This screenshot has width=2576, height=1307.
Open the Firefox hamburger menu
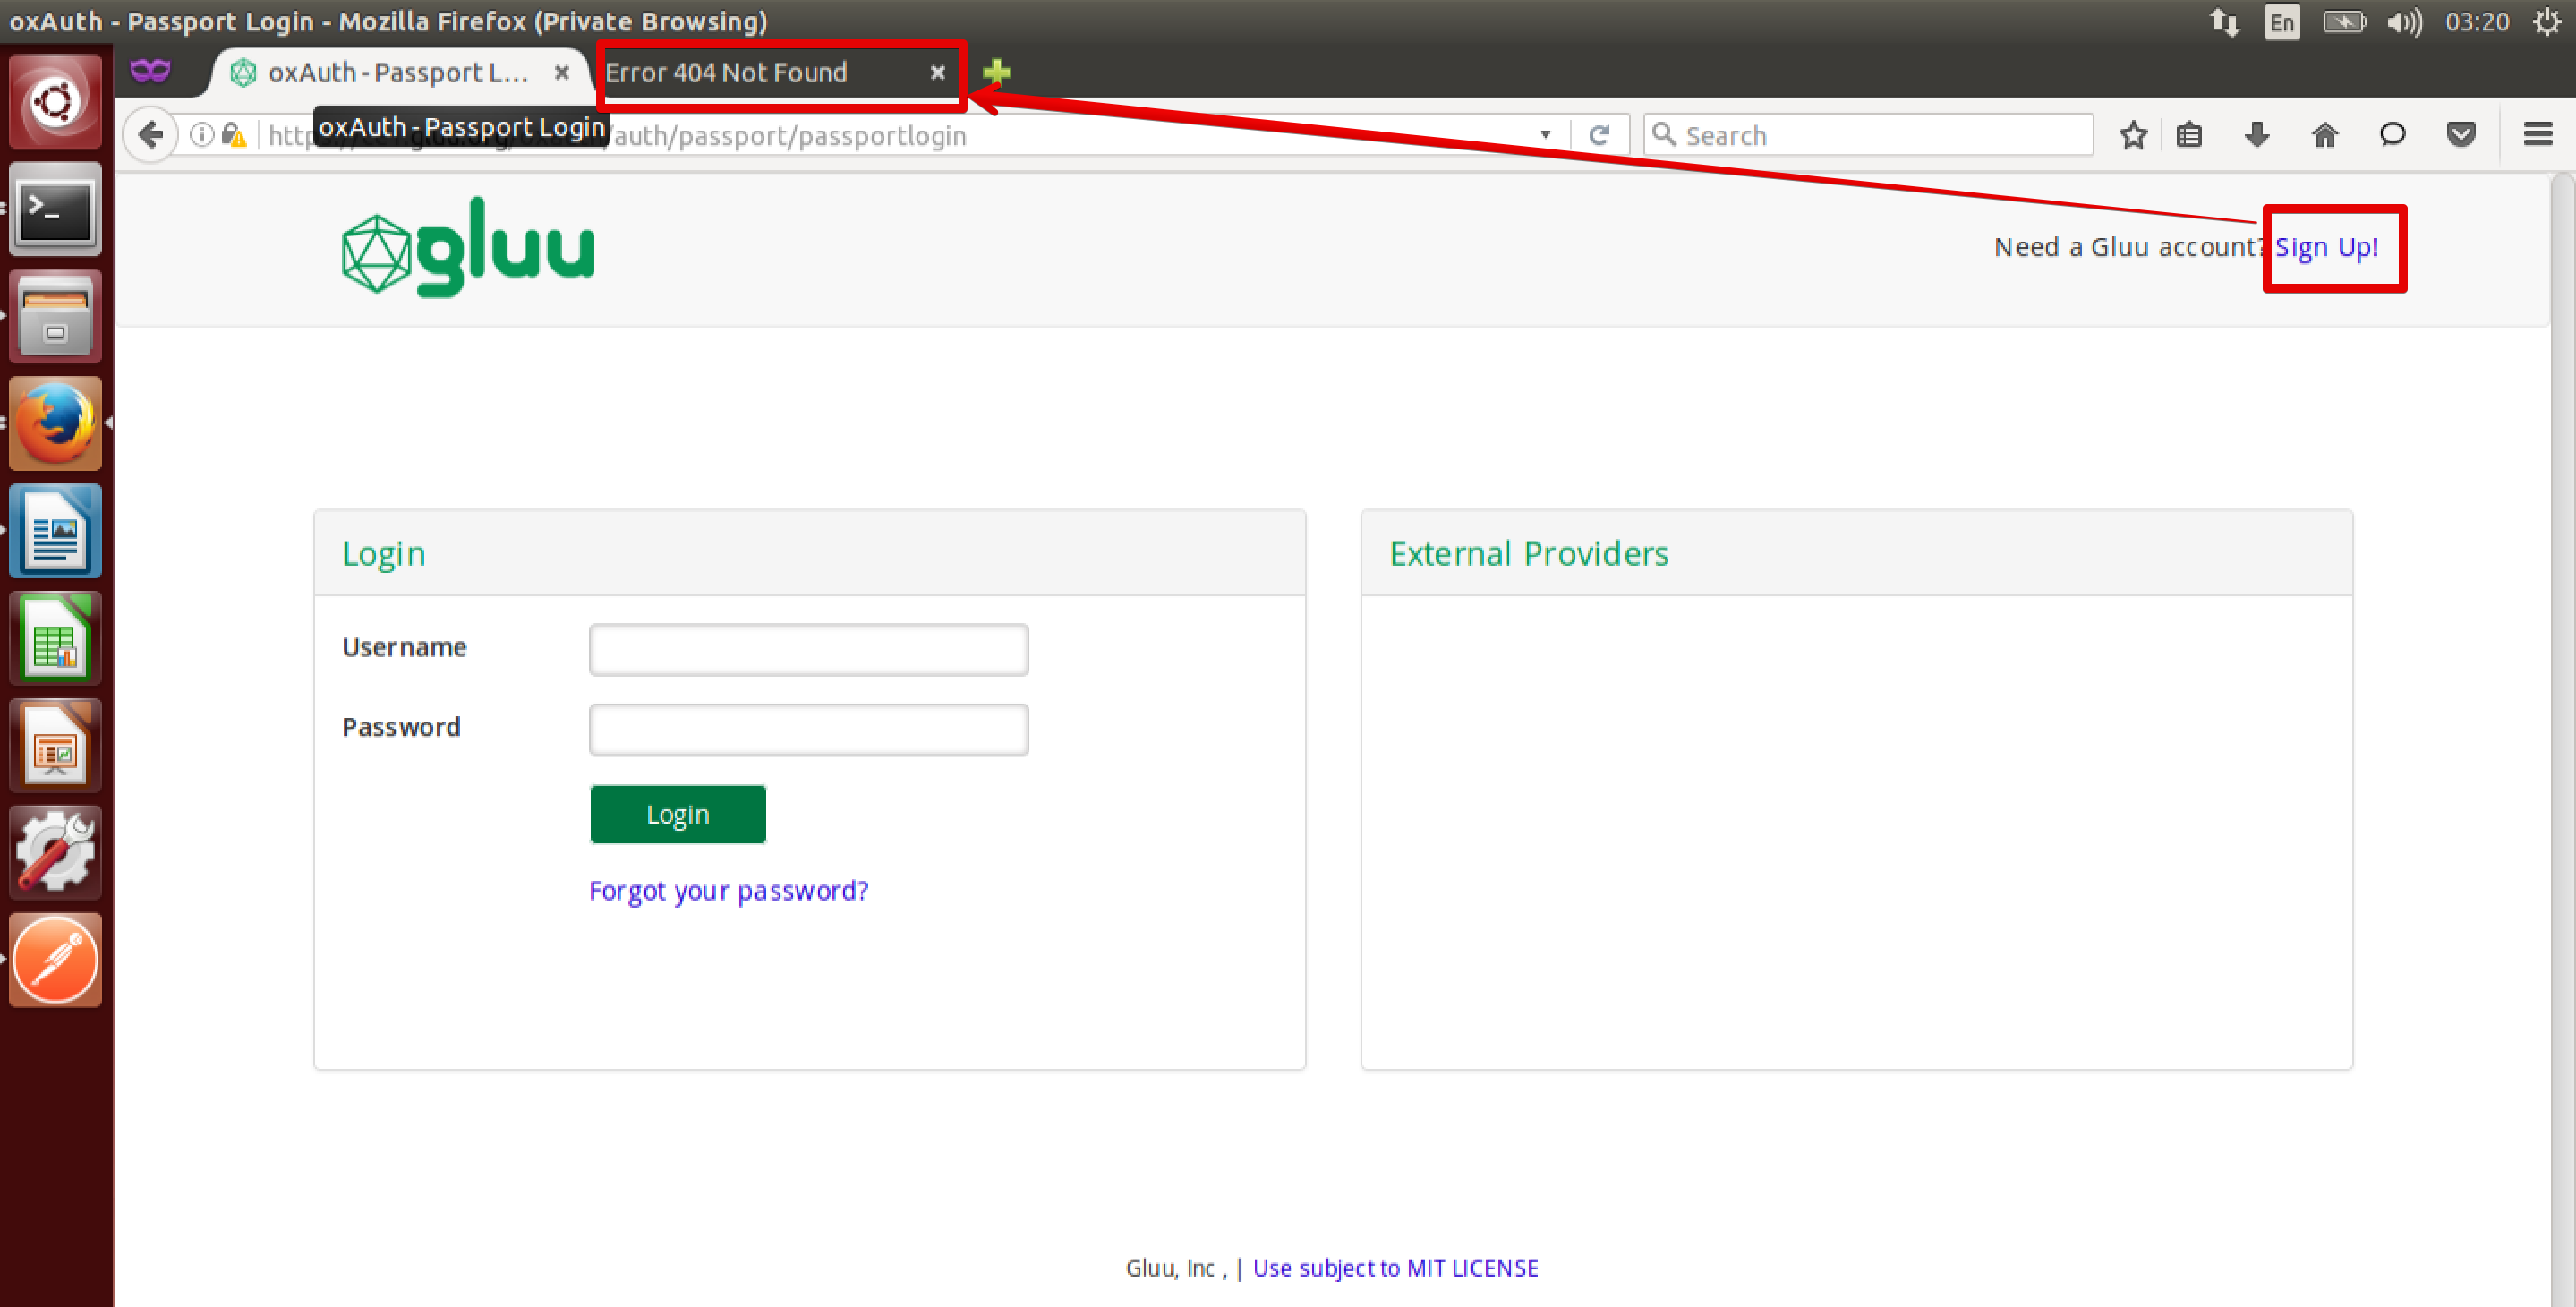point(2538,134)
